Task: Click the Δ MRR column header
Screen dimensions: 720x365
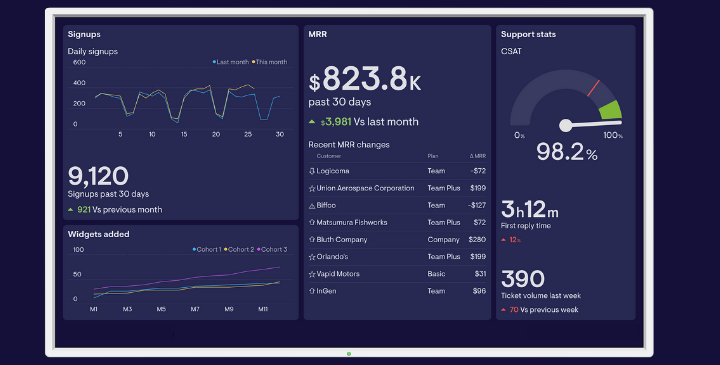Action: pyautogui.click(x=478, y=156)
